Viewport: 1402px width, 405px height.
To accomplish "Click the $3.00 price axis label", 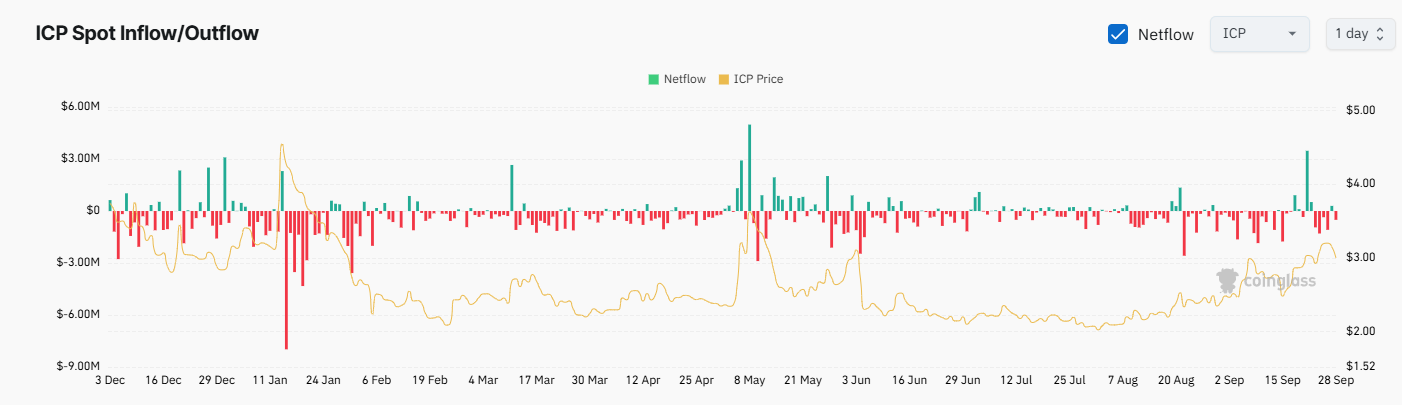I will click(1362, 257).
